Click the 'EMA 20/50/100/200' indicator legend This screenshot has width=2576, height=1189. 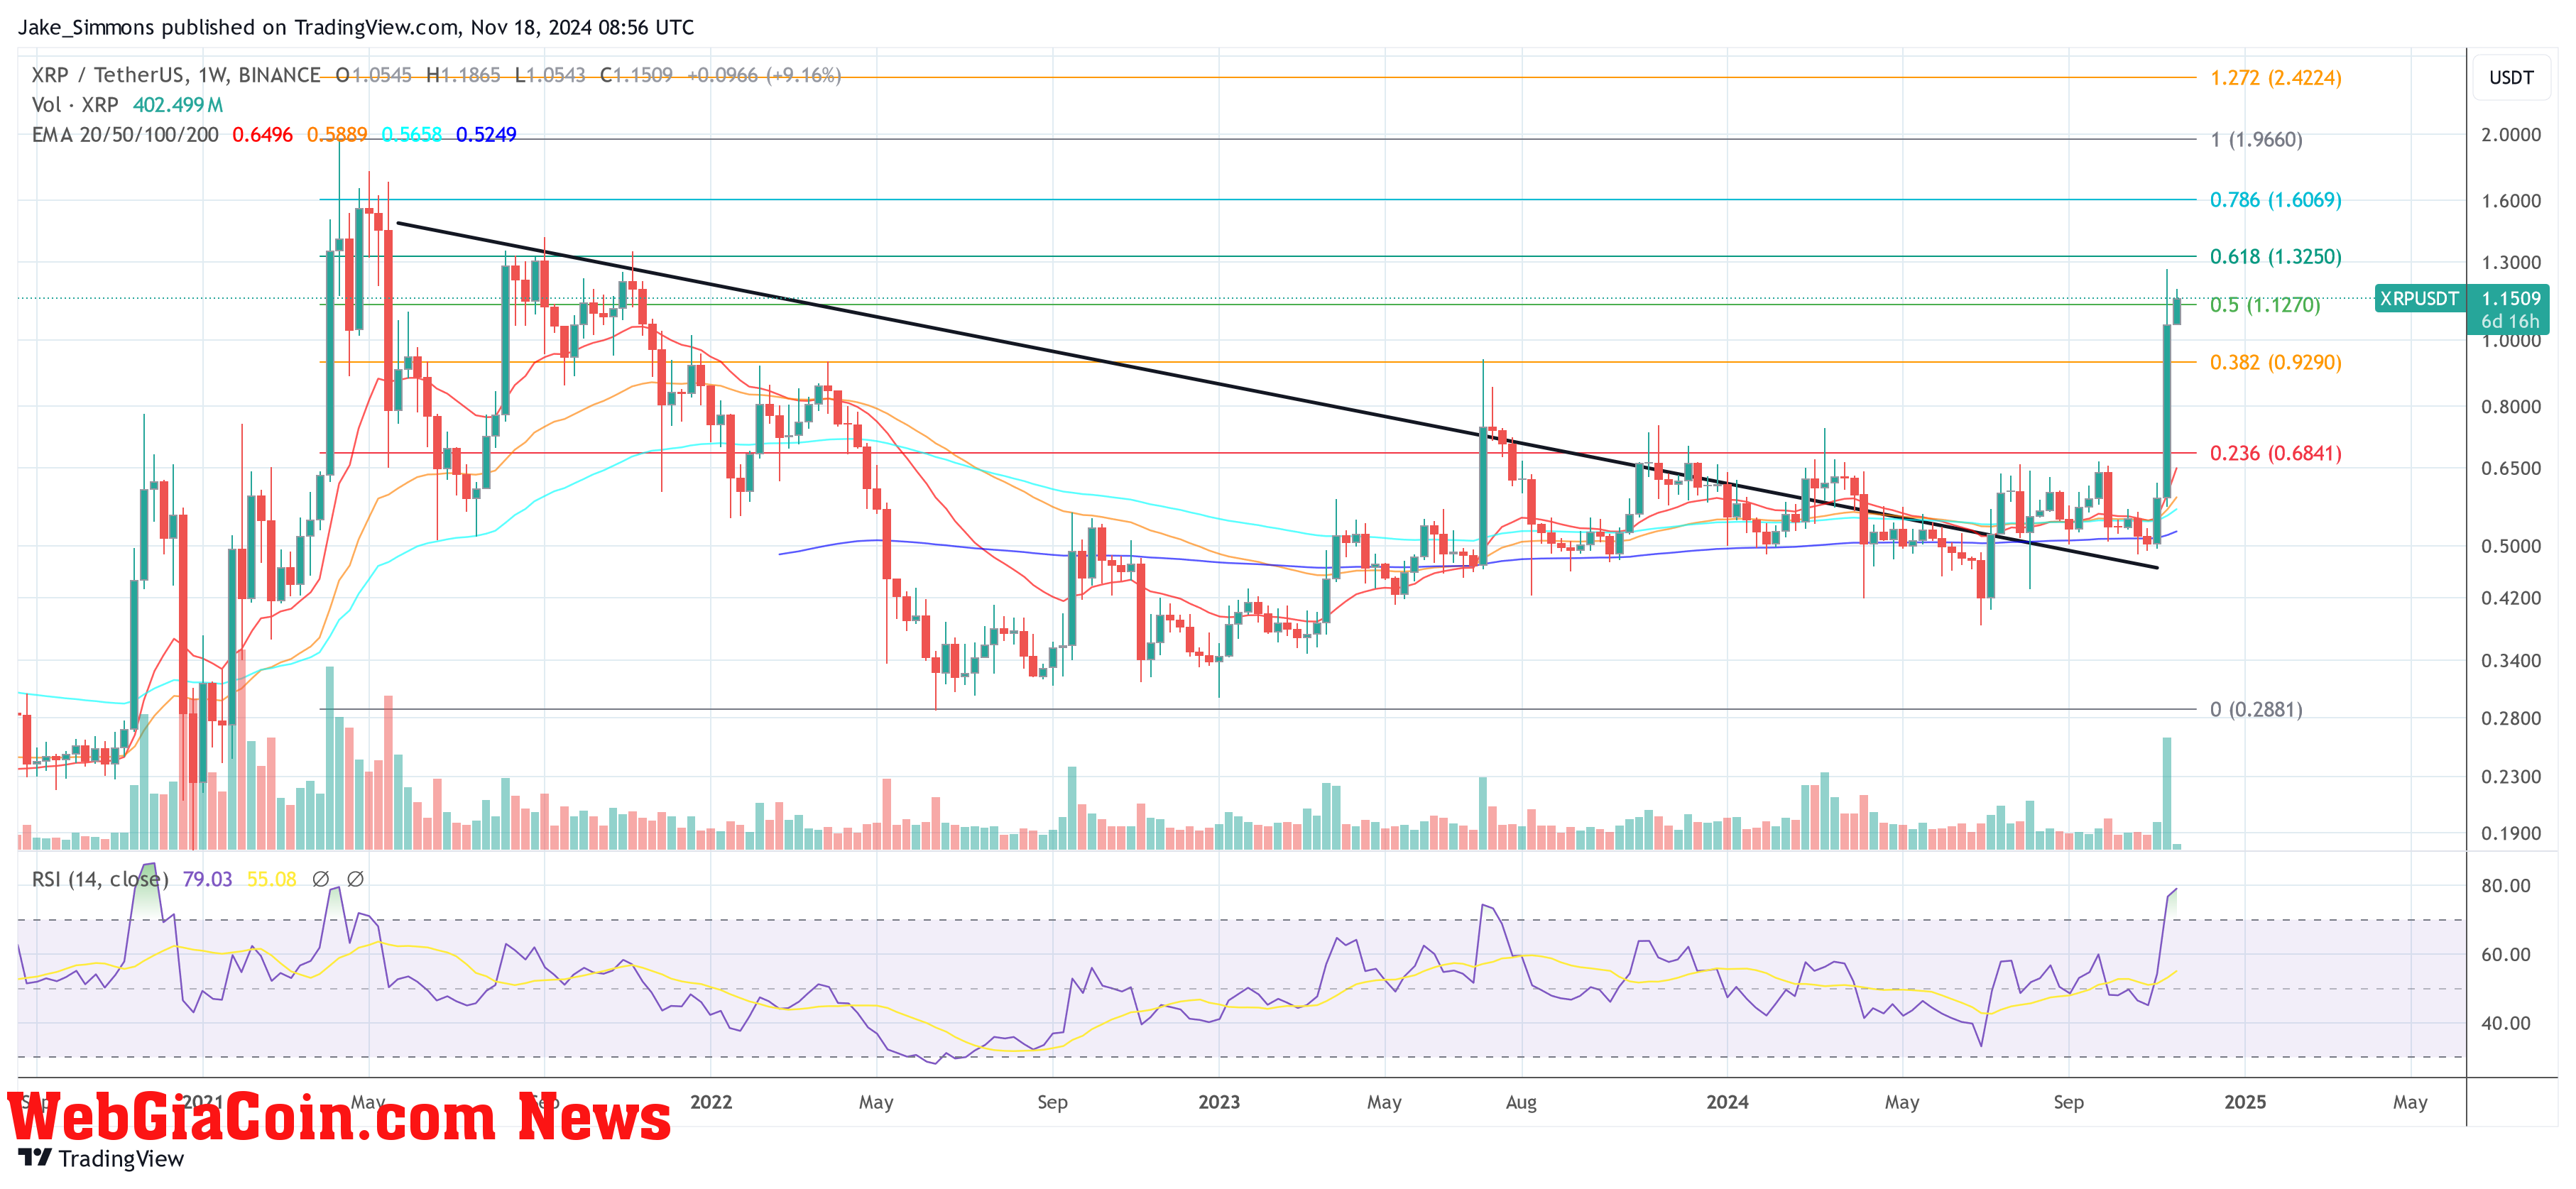point(125,135)
